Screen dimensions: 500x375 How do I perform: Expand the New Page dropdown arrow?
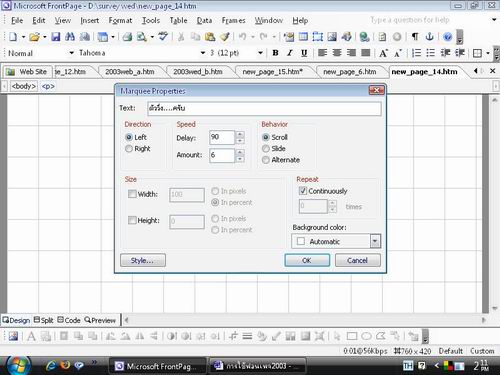[x=23, y=37]
